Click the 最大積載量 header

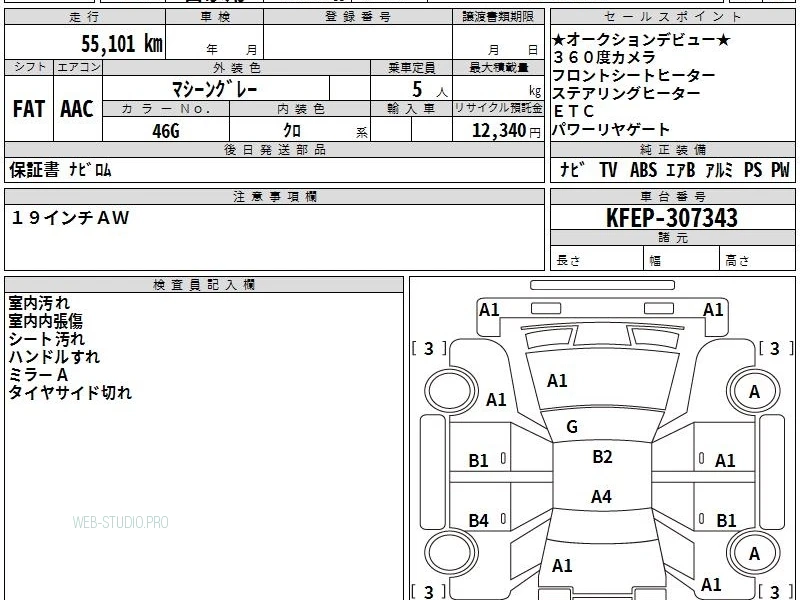click(498, 68)
